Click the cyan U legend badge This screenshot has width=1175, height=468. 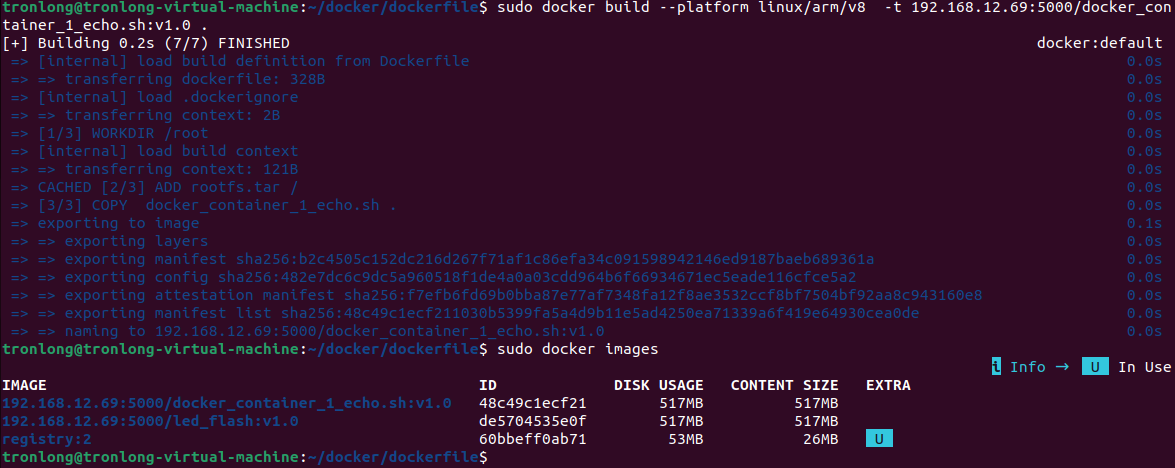[1095, 367]
